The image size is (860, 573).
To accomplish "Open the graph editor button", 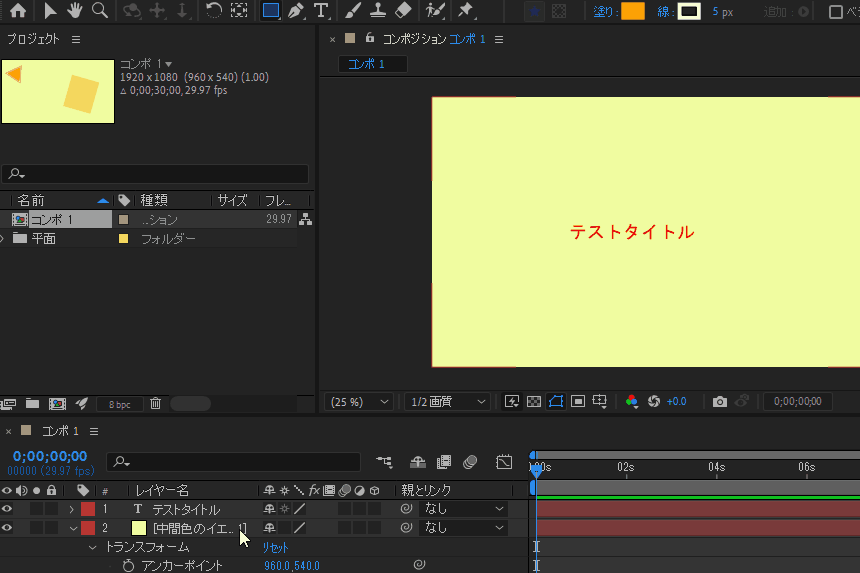I will point(503,462).
